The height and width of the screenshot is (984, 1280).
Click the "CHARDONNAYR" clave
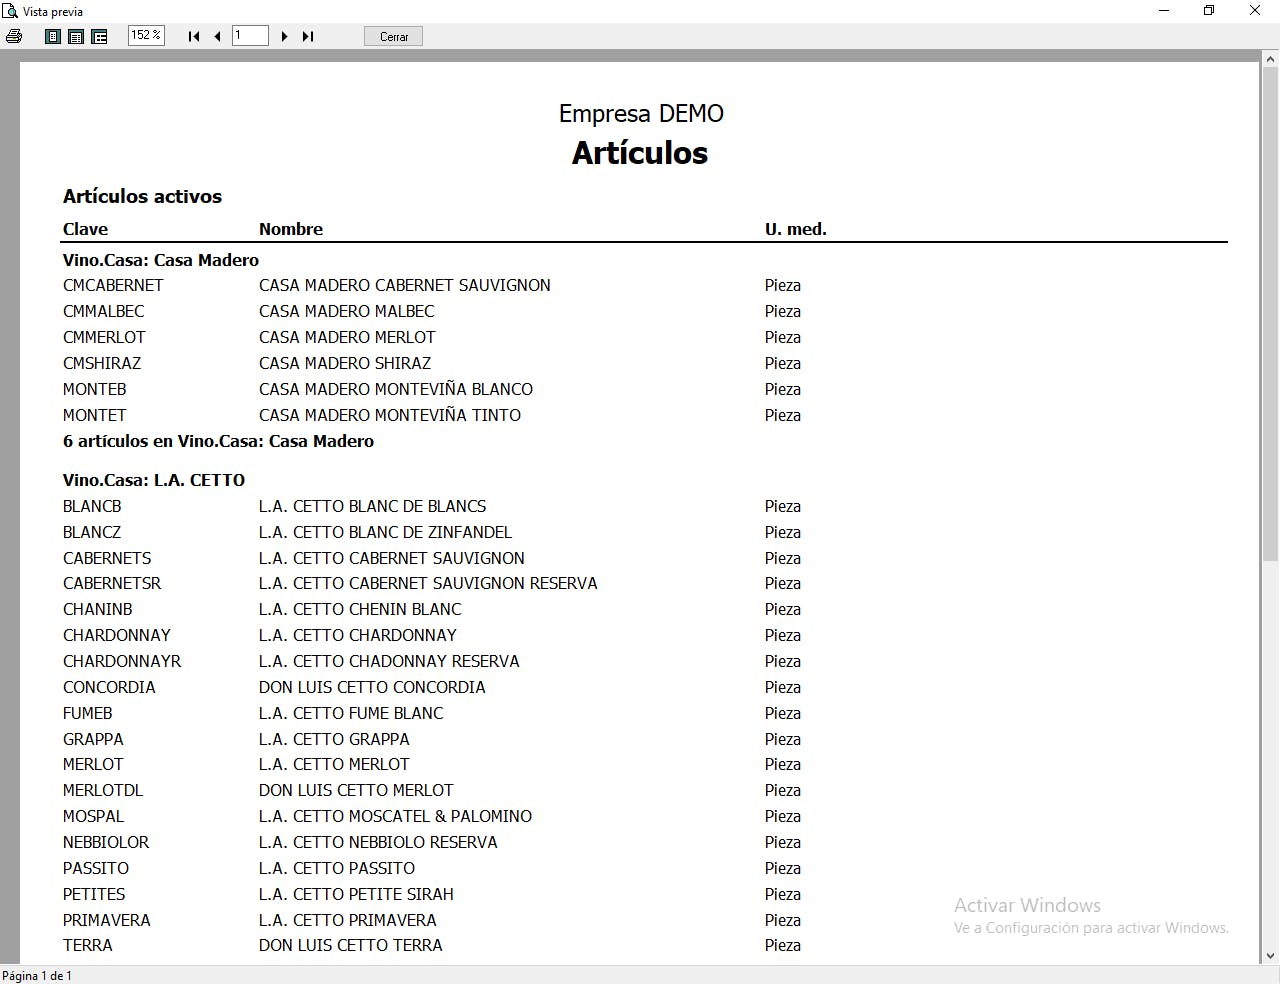(122, 661)
